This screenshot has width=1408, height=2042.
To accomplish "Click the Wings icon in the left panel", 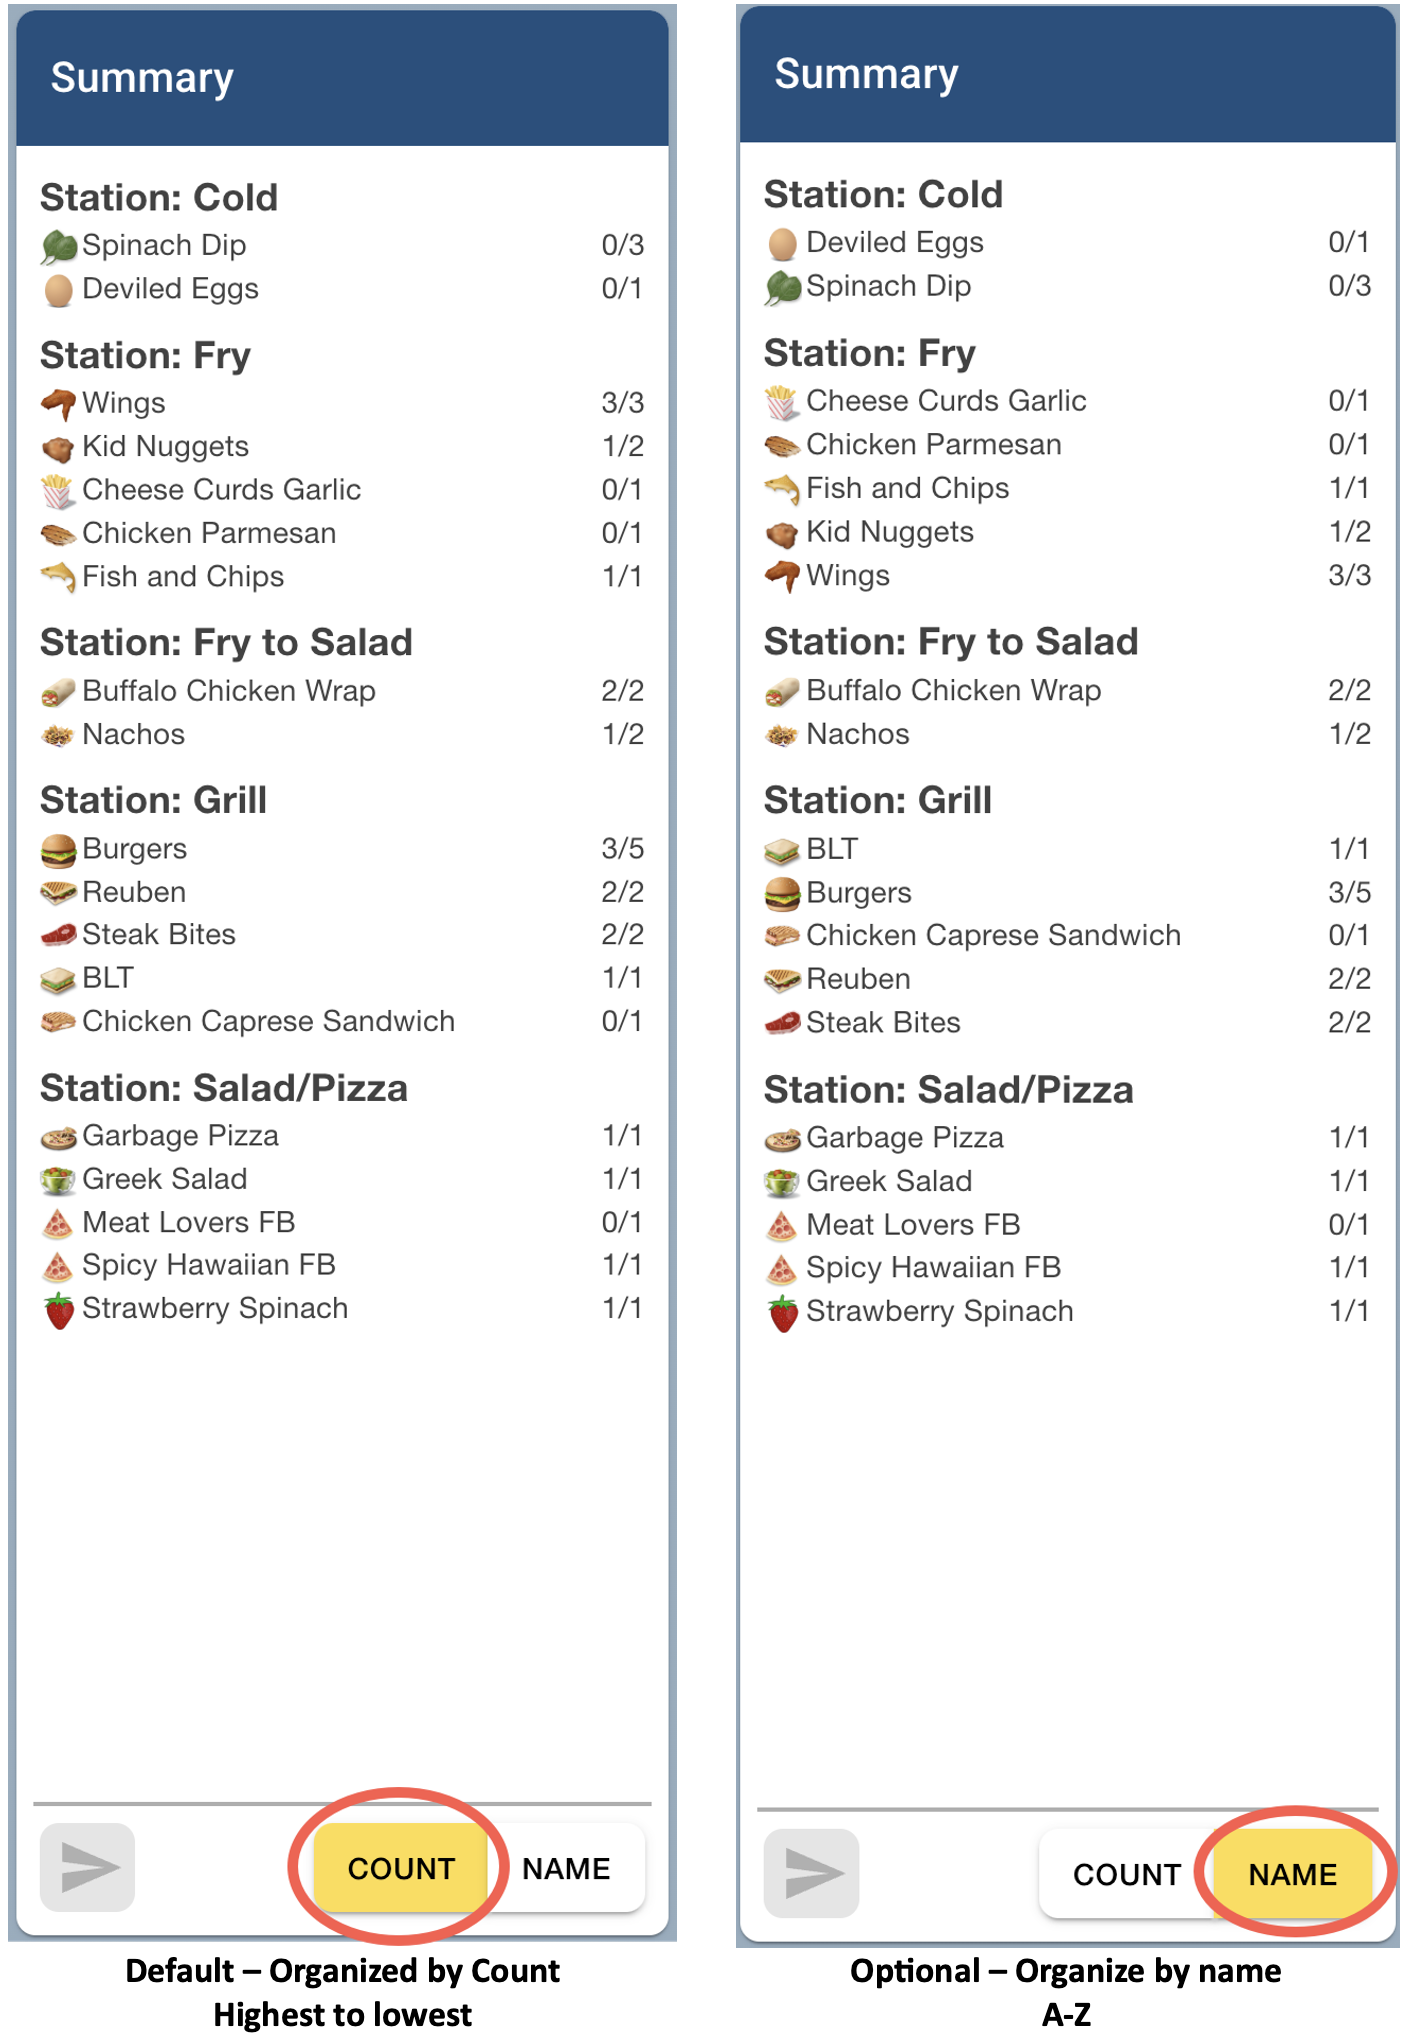I will click(59, 404).
